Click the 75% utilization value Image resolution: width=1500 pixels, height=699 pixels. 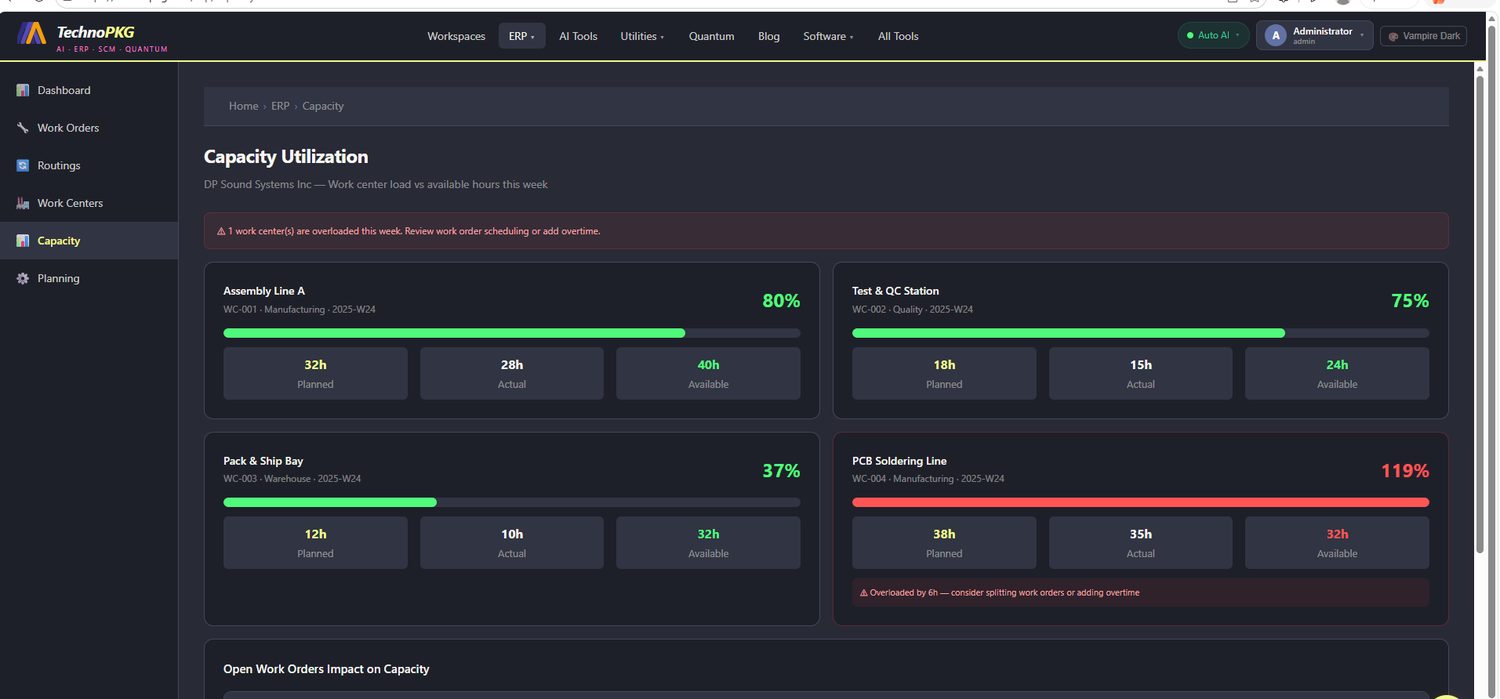pos(1410,301)
